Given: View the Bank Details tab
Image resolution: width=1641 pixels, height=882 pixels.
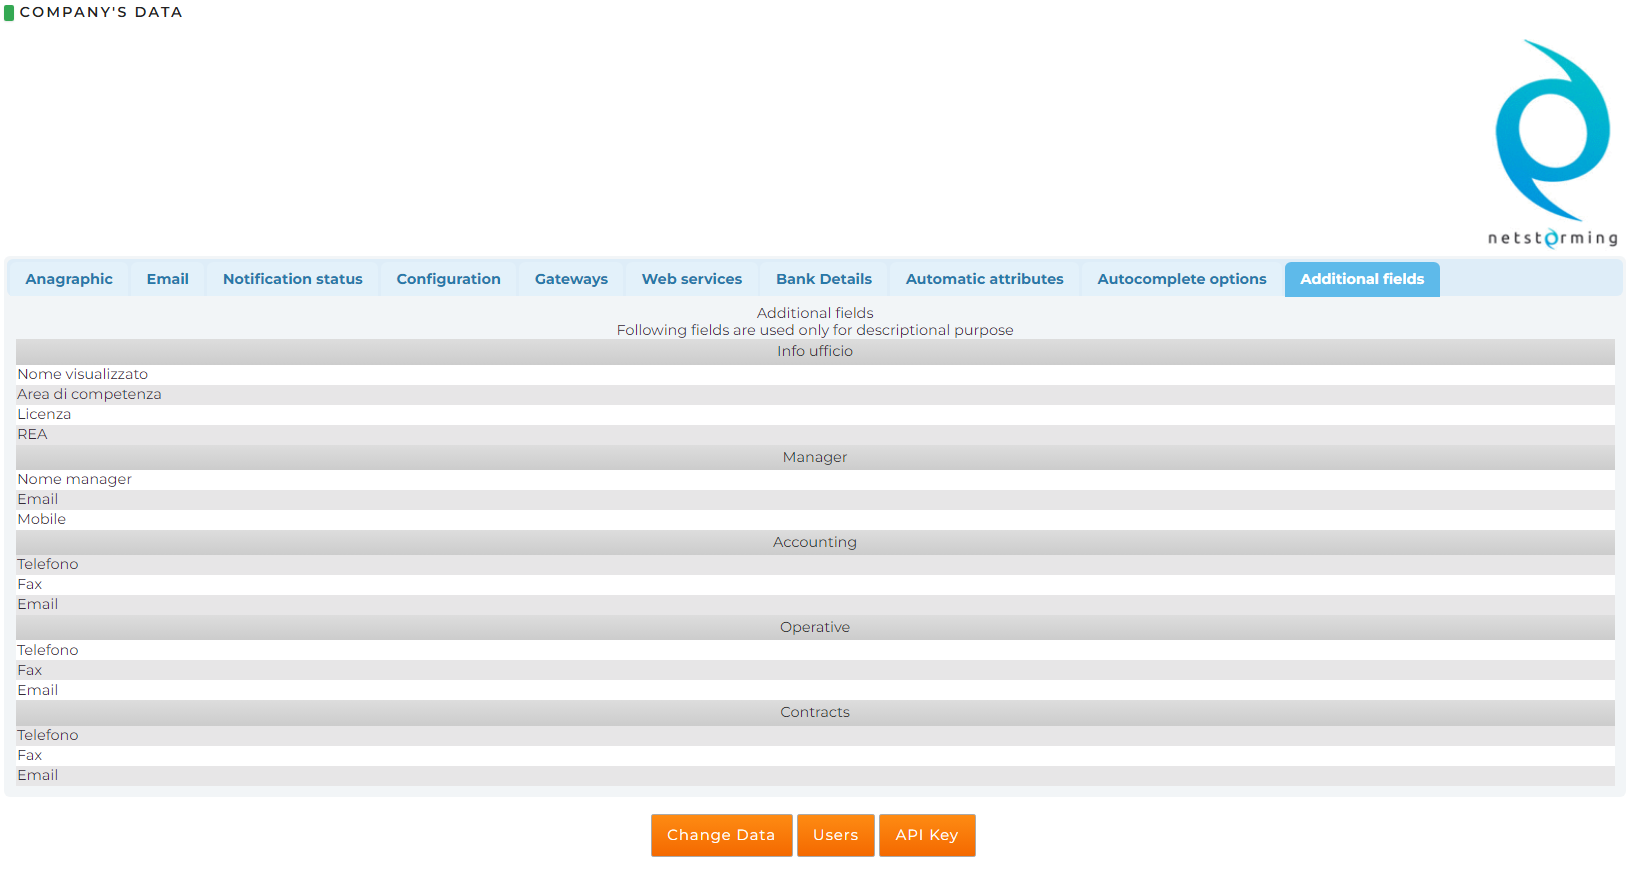Looking at the screenshot, I should (823, 279).
